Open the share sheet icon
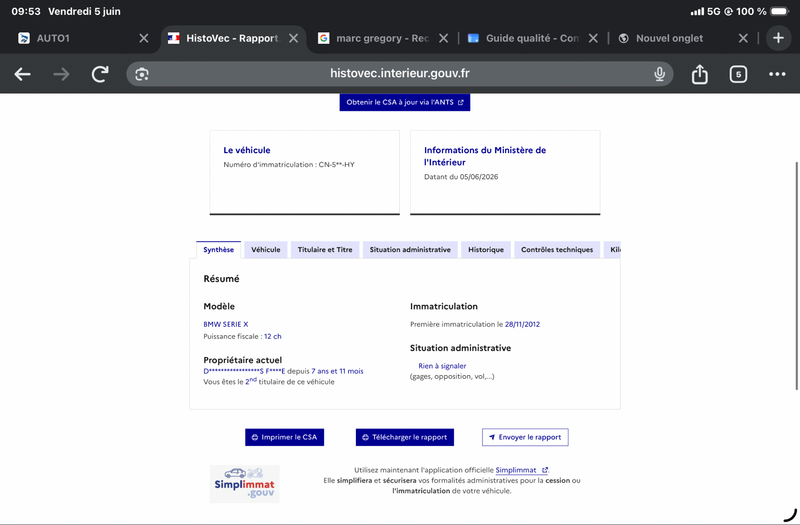Viewport: 800px width, 525px height. tap(699, 74)
